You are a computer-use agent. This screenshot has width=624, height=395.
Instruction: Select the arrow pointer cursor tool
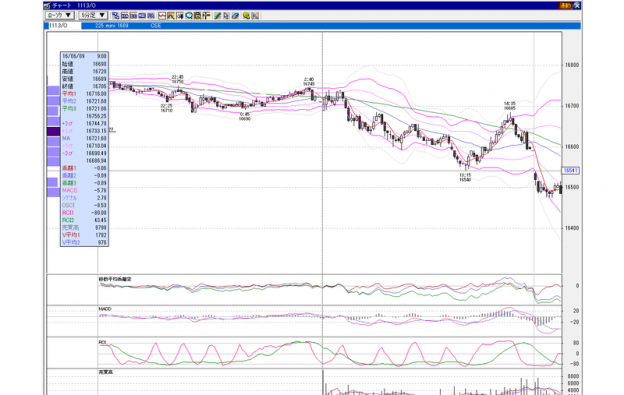(226, 16)
